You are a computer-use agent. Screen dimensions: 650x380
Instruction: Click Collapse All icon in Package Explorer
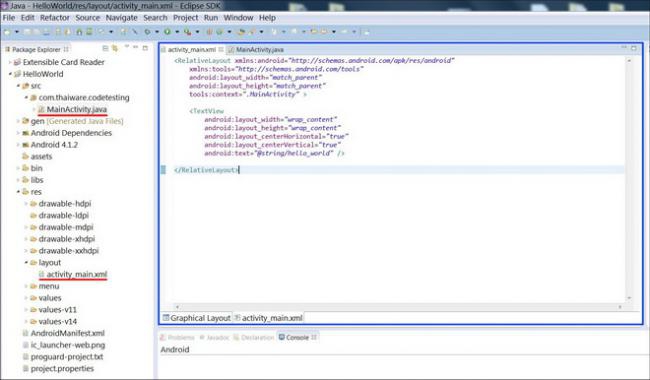pyautogui.click(x=105, y=48)
